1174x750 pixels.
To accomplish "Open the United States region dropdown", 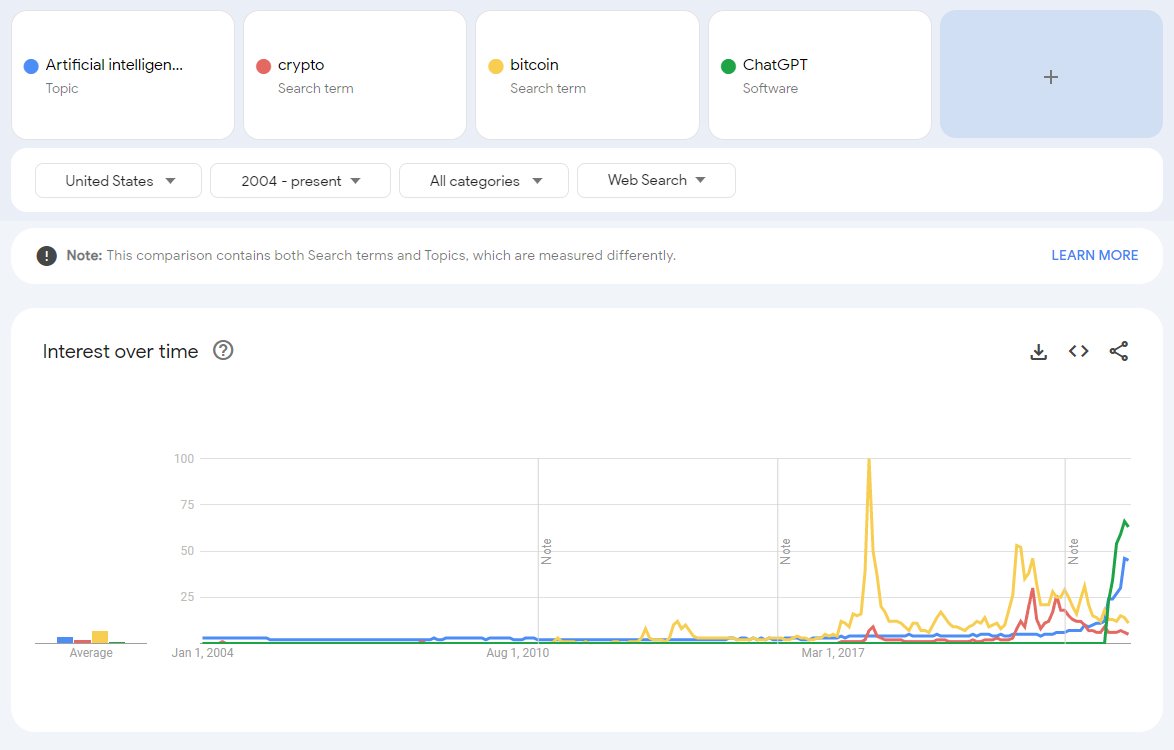I will pyautogui.click(x=118, y=180).
